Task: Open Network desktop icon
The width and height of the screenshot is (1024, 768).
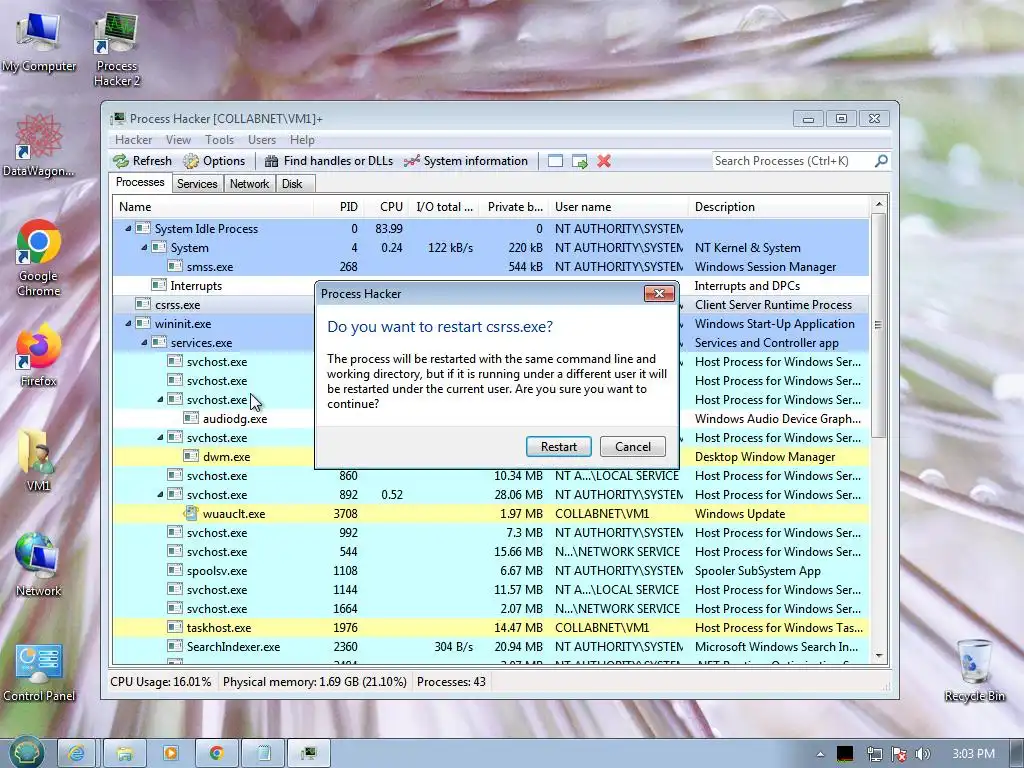Action: [x=39, y=564]
